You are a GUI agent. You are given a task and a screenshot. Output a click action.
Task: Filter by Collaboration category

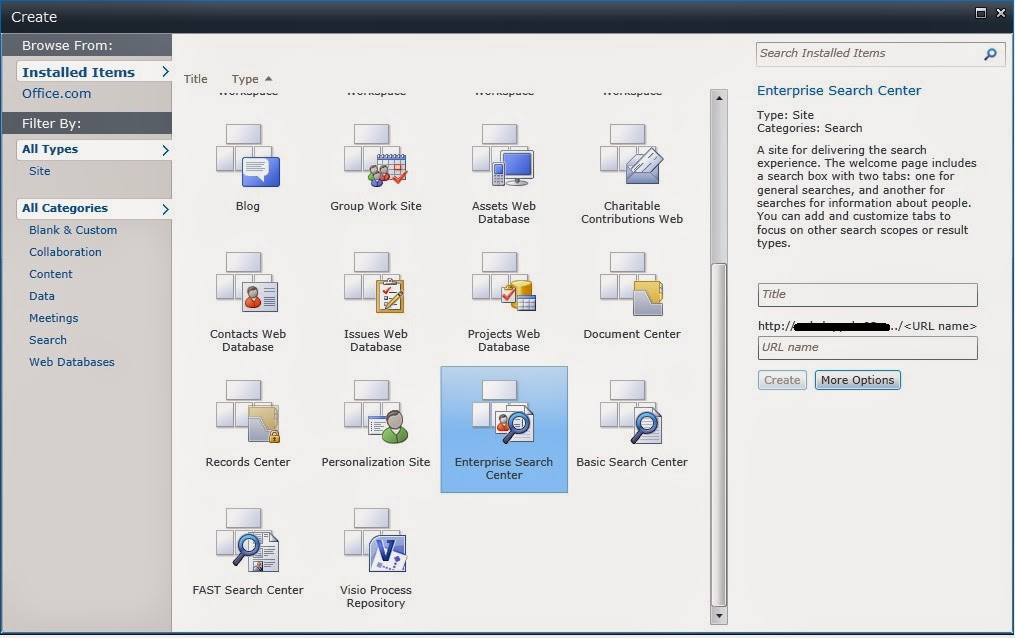point(65,252)
